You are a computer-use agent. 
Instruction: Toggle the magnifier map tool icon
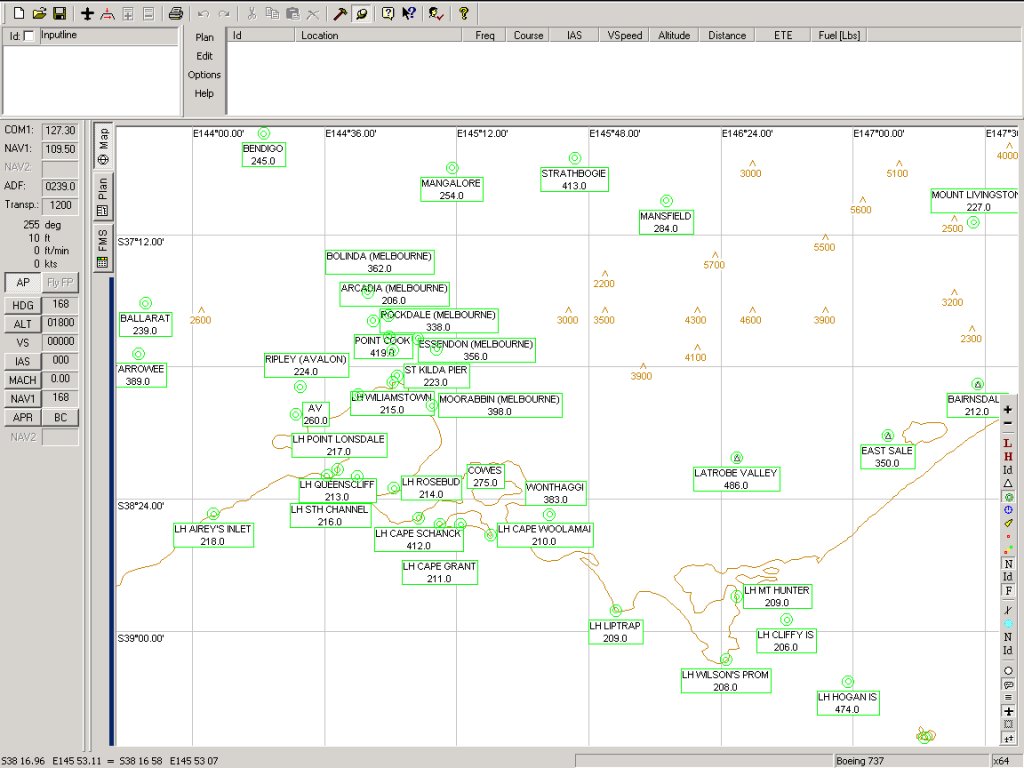coord(361,13)
